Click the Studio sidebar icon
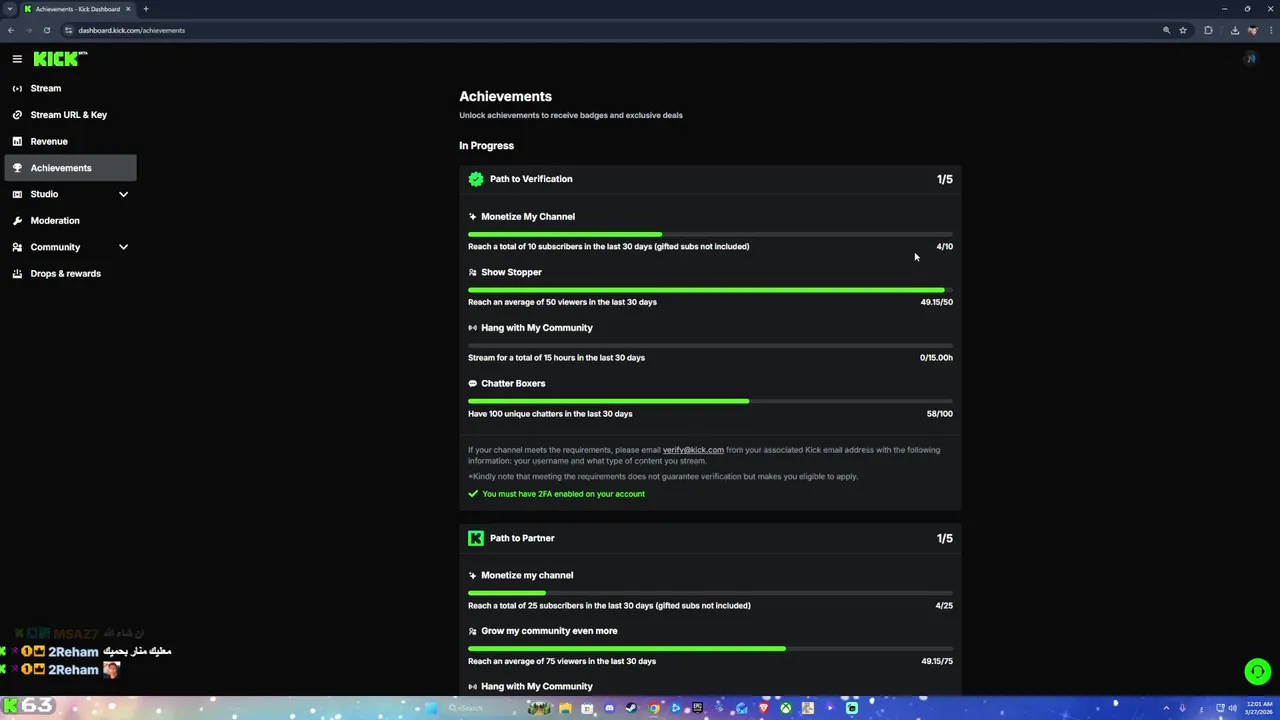 click(x=17, y=194)
